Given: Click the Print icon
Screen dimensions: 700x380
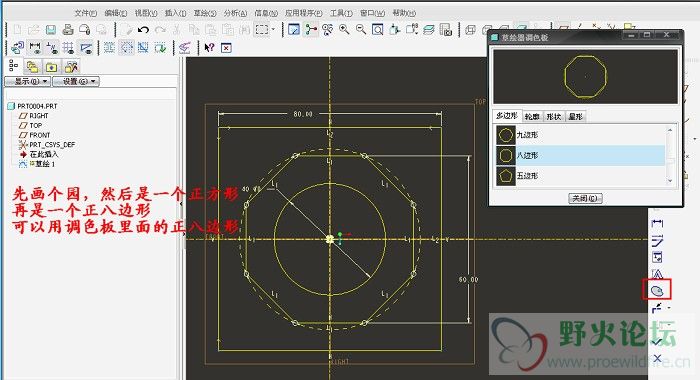Looking at the screenshot, I should point(67,30).
